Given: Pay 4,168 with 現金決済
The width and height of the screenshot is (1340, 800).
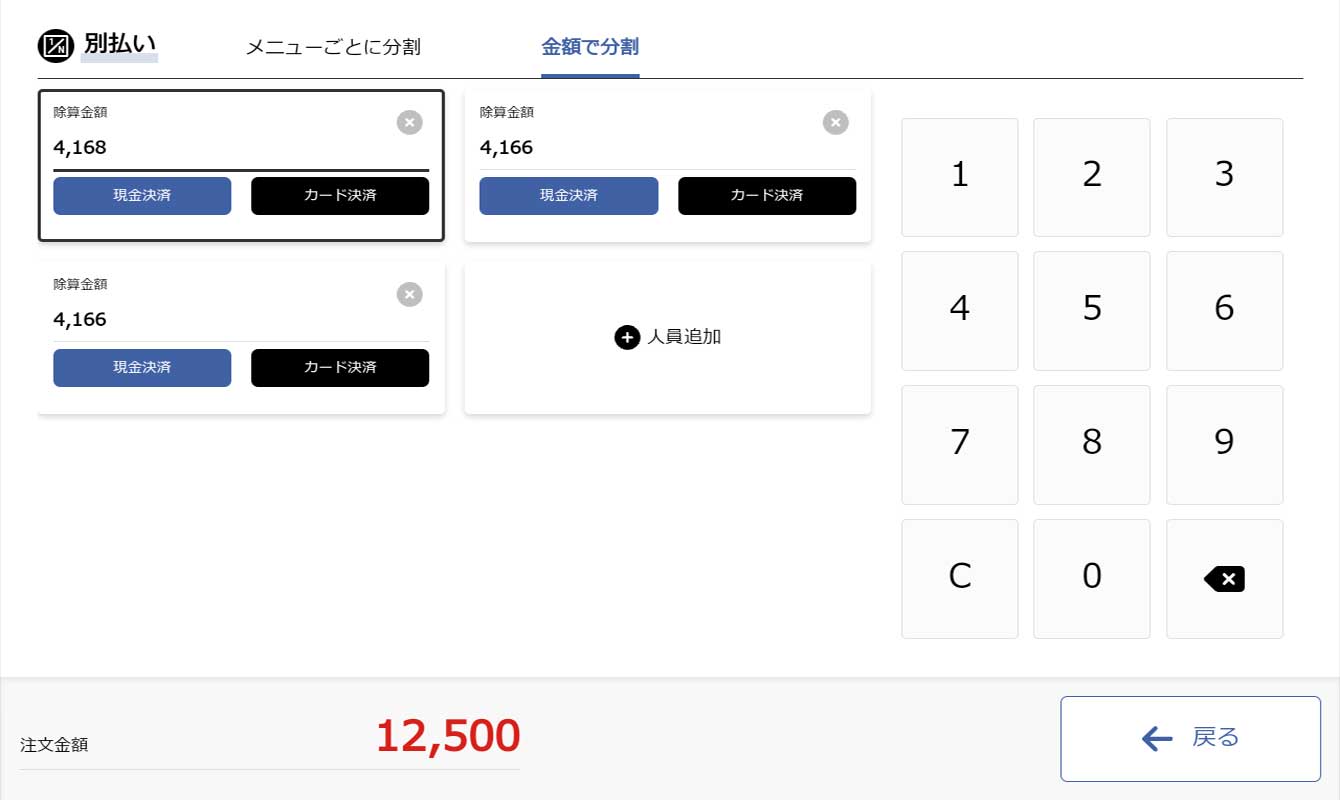Looking at the screenshot, I should pyautogui.click(x=142, y=195).
